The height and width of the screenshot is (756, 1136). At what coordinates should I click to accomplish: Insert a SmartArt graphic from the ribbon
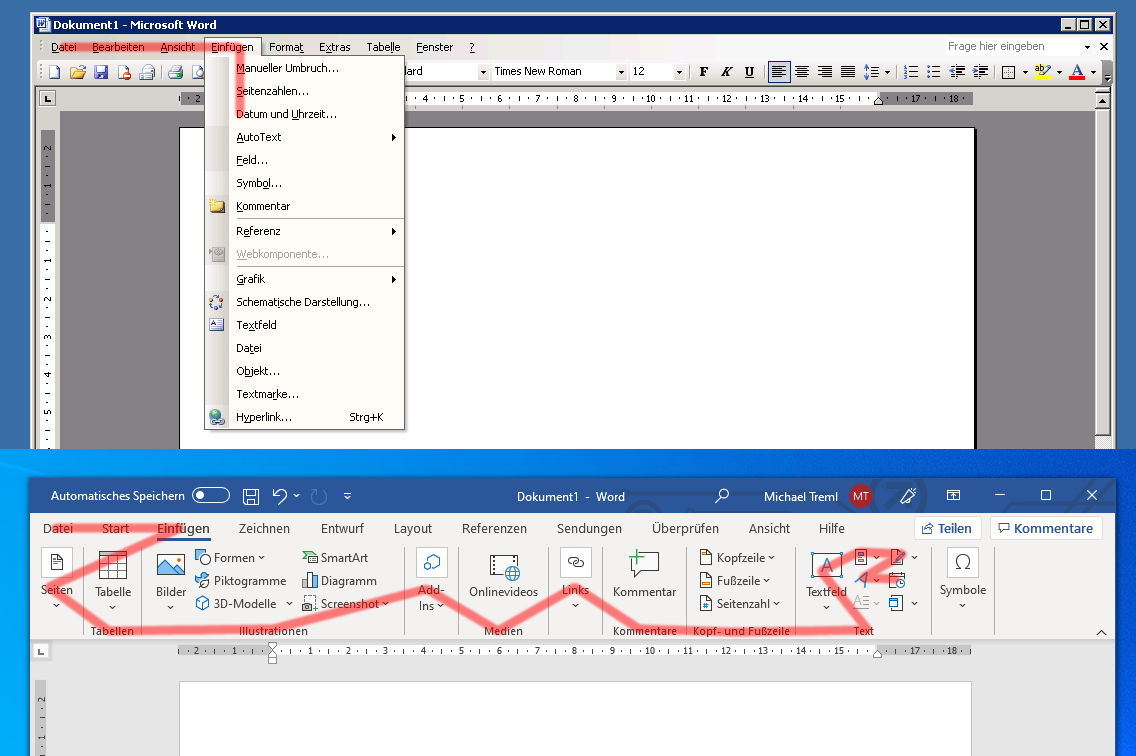tap(335, 557)
